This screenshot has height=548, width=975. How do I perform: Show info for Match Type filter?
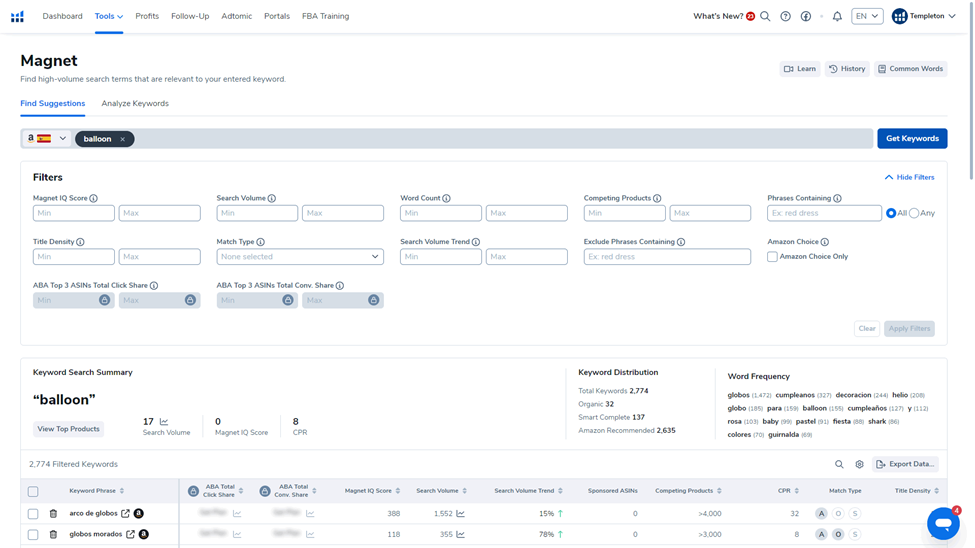pos(261,242)
